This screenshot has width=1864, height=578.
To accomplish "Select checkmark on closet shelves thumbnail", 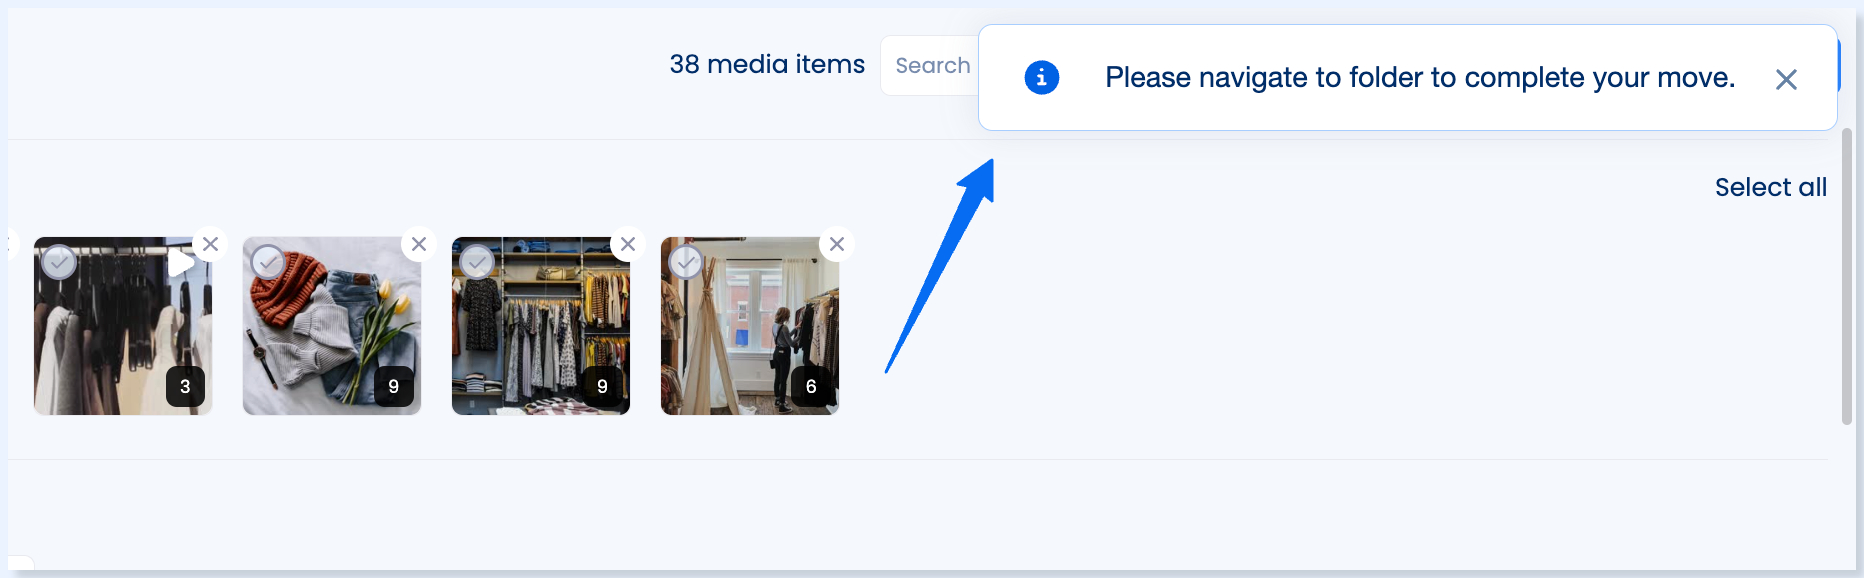I will coord(477,262).
